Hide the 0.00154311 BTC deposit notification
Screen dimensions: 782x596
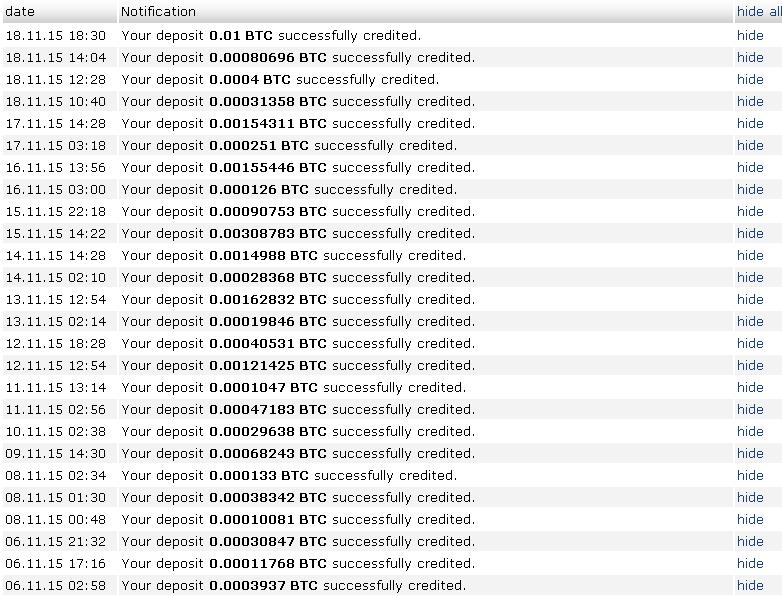[750, 123]
